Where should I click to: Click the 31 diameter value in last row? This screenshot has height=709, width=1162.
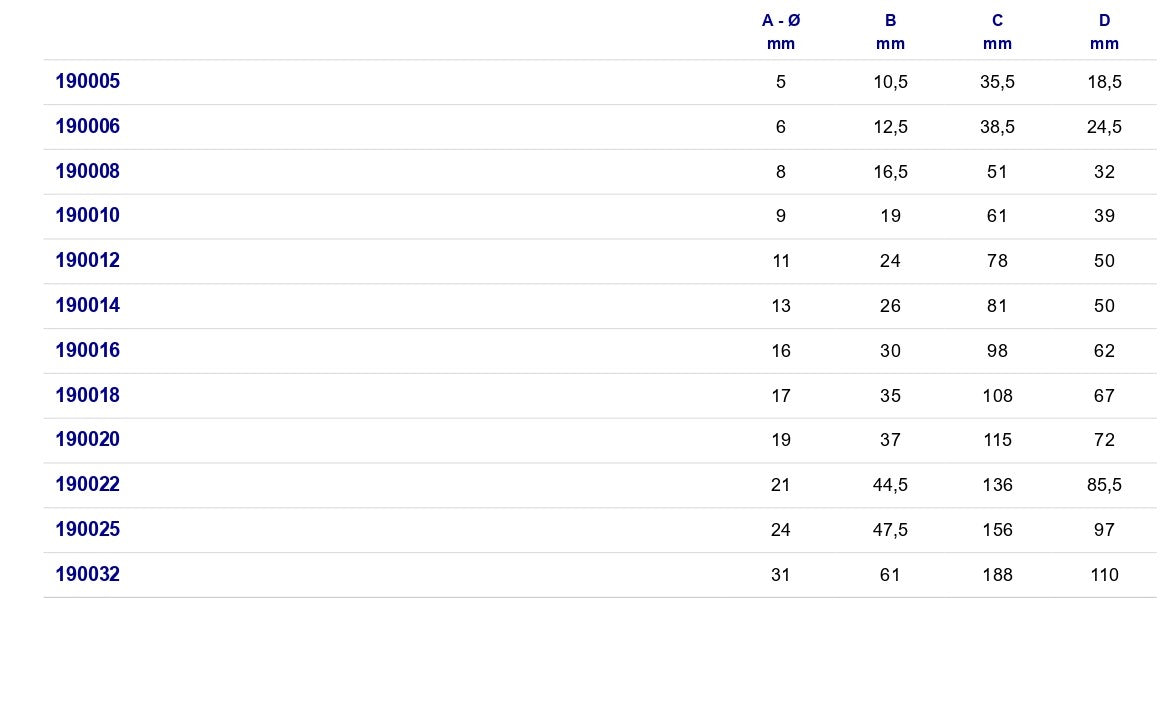coord(781,575)
